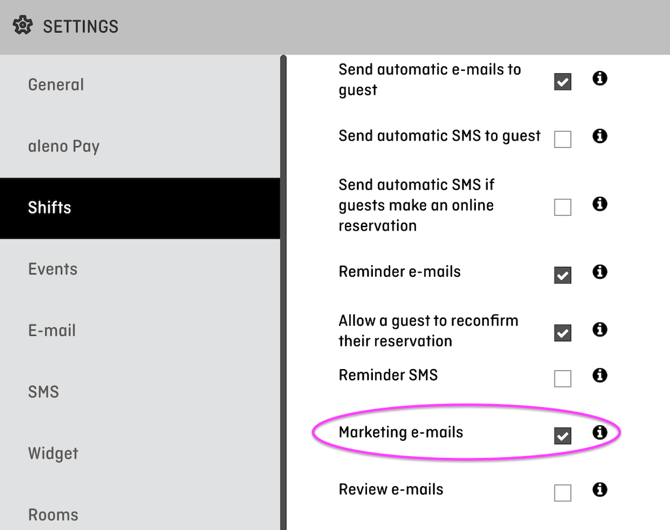Uncheck Send automatic e-mails to guest
This screenshot has height=530, width=670.
pyautogui.click(x=562, y=82)
